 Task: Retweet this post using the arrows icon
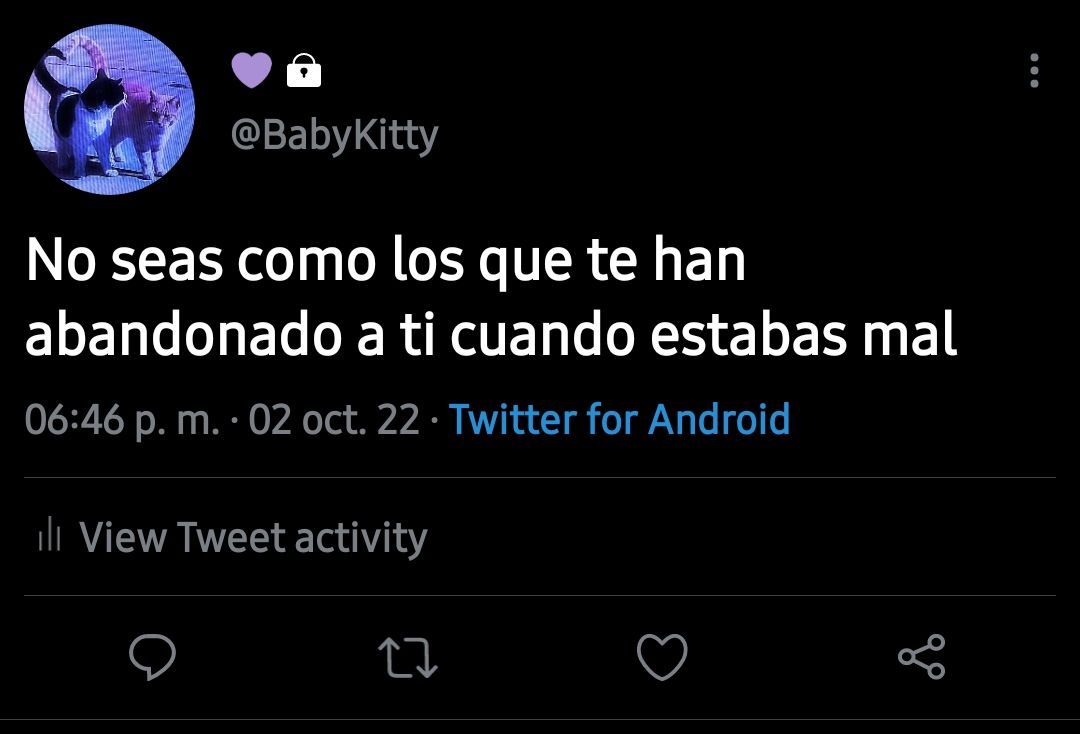[x=408, y=658]
